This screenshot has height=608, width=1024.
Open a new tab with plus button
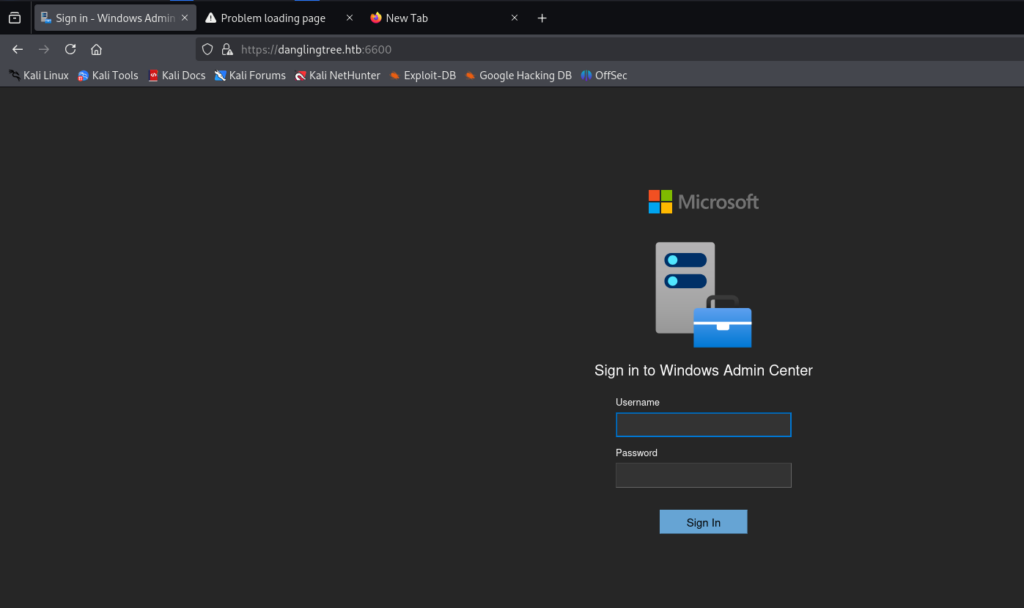point(541,18)
